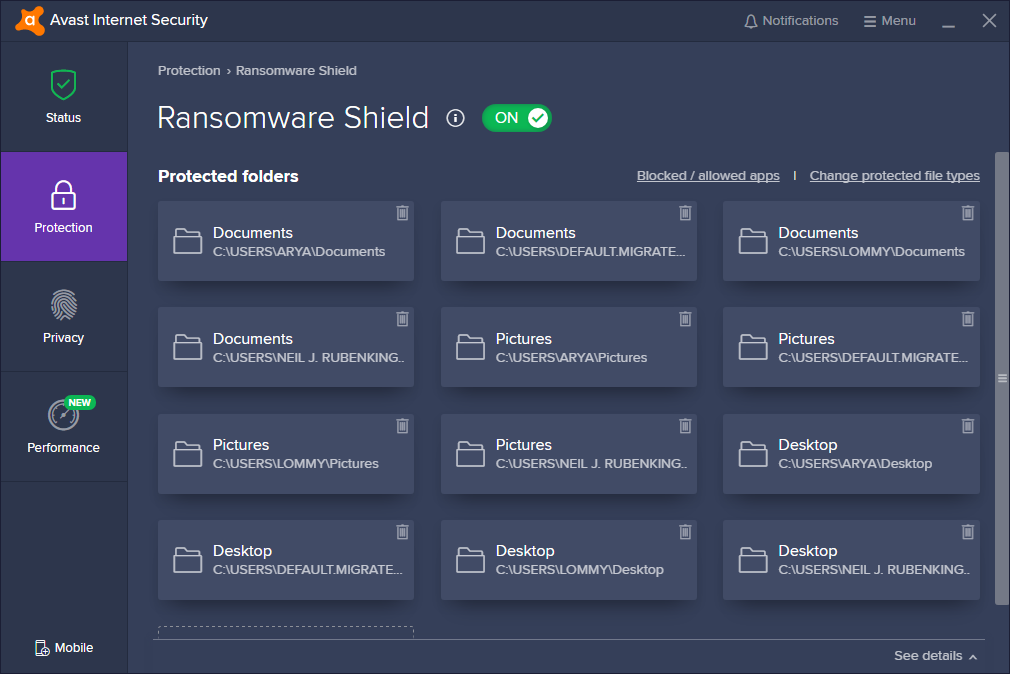
Task: Open Change protected file types
Action: click(x=894, y=175)
